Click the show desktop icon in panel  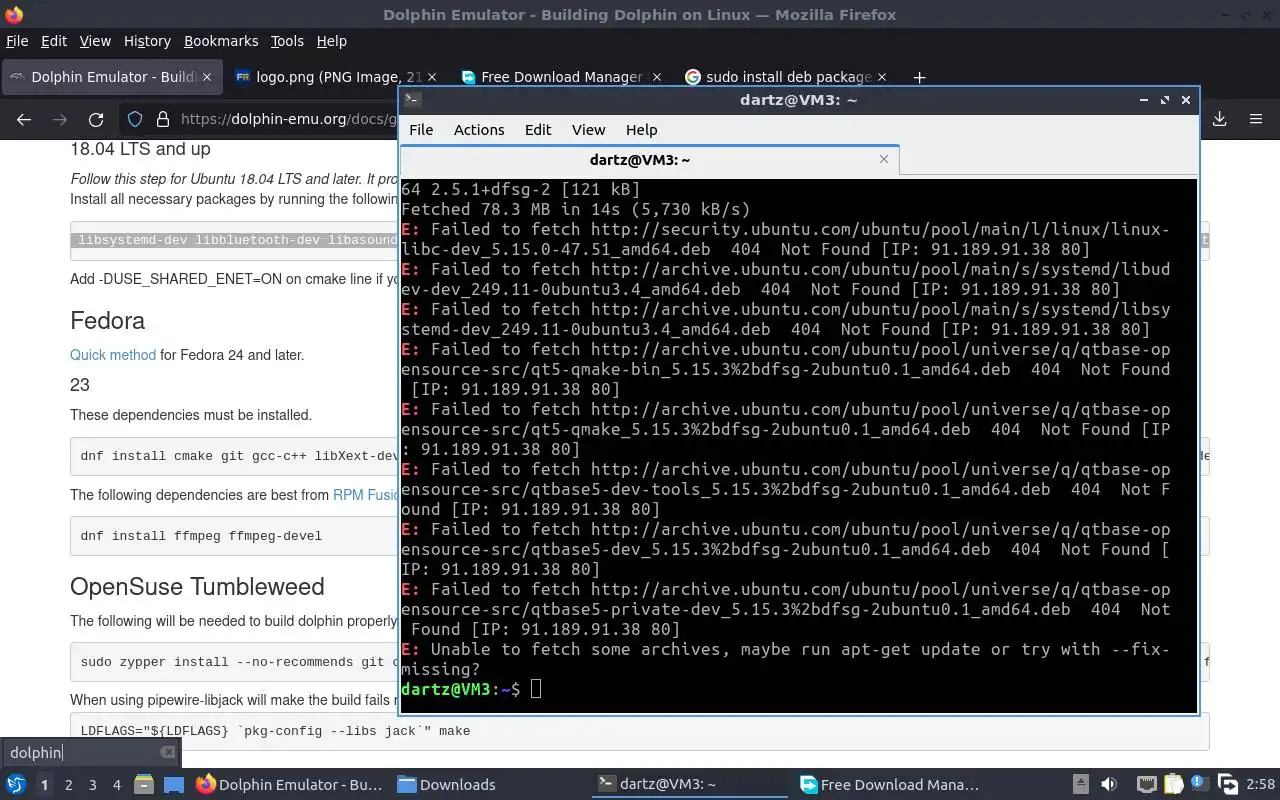pos(174,785)
